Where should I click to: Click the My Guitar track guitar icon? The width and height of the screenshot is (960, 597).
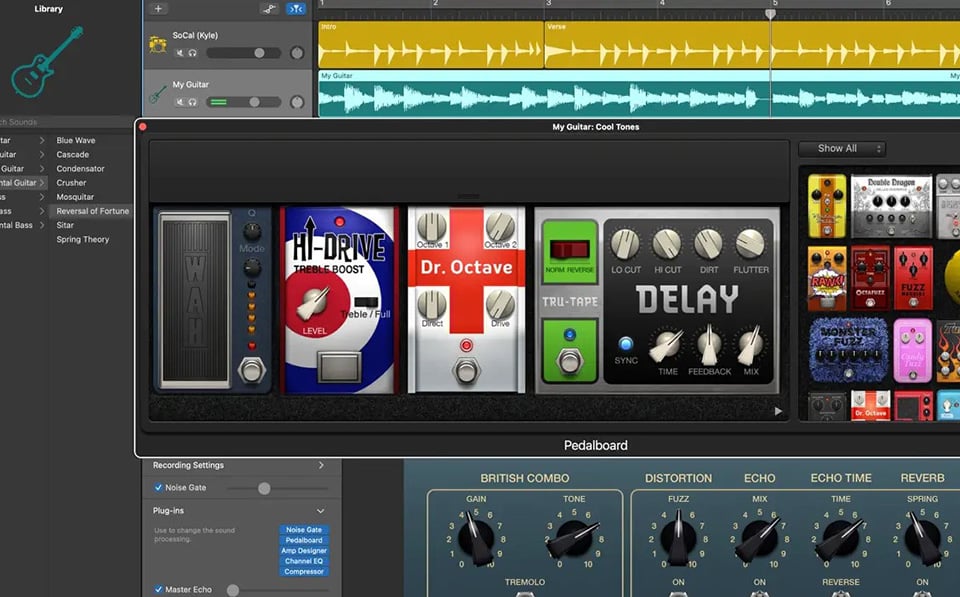tap(157, 94)
